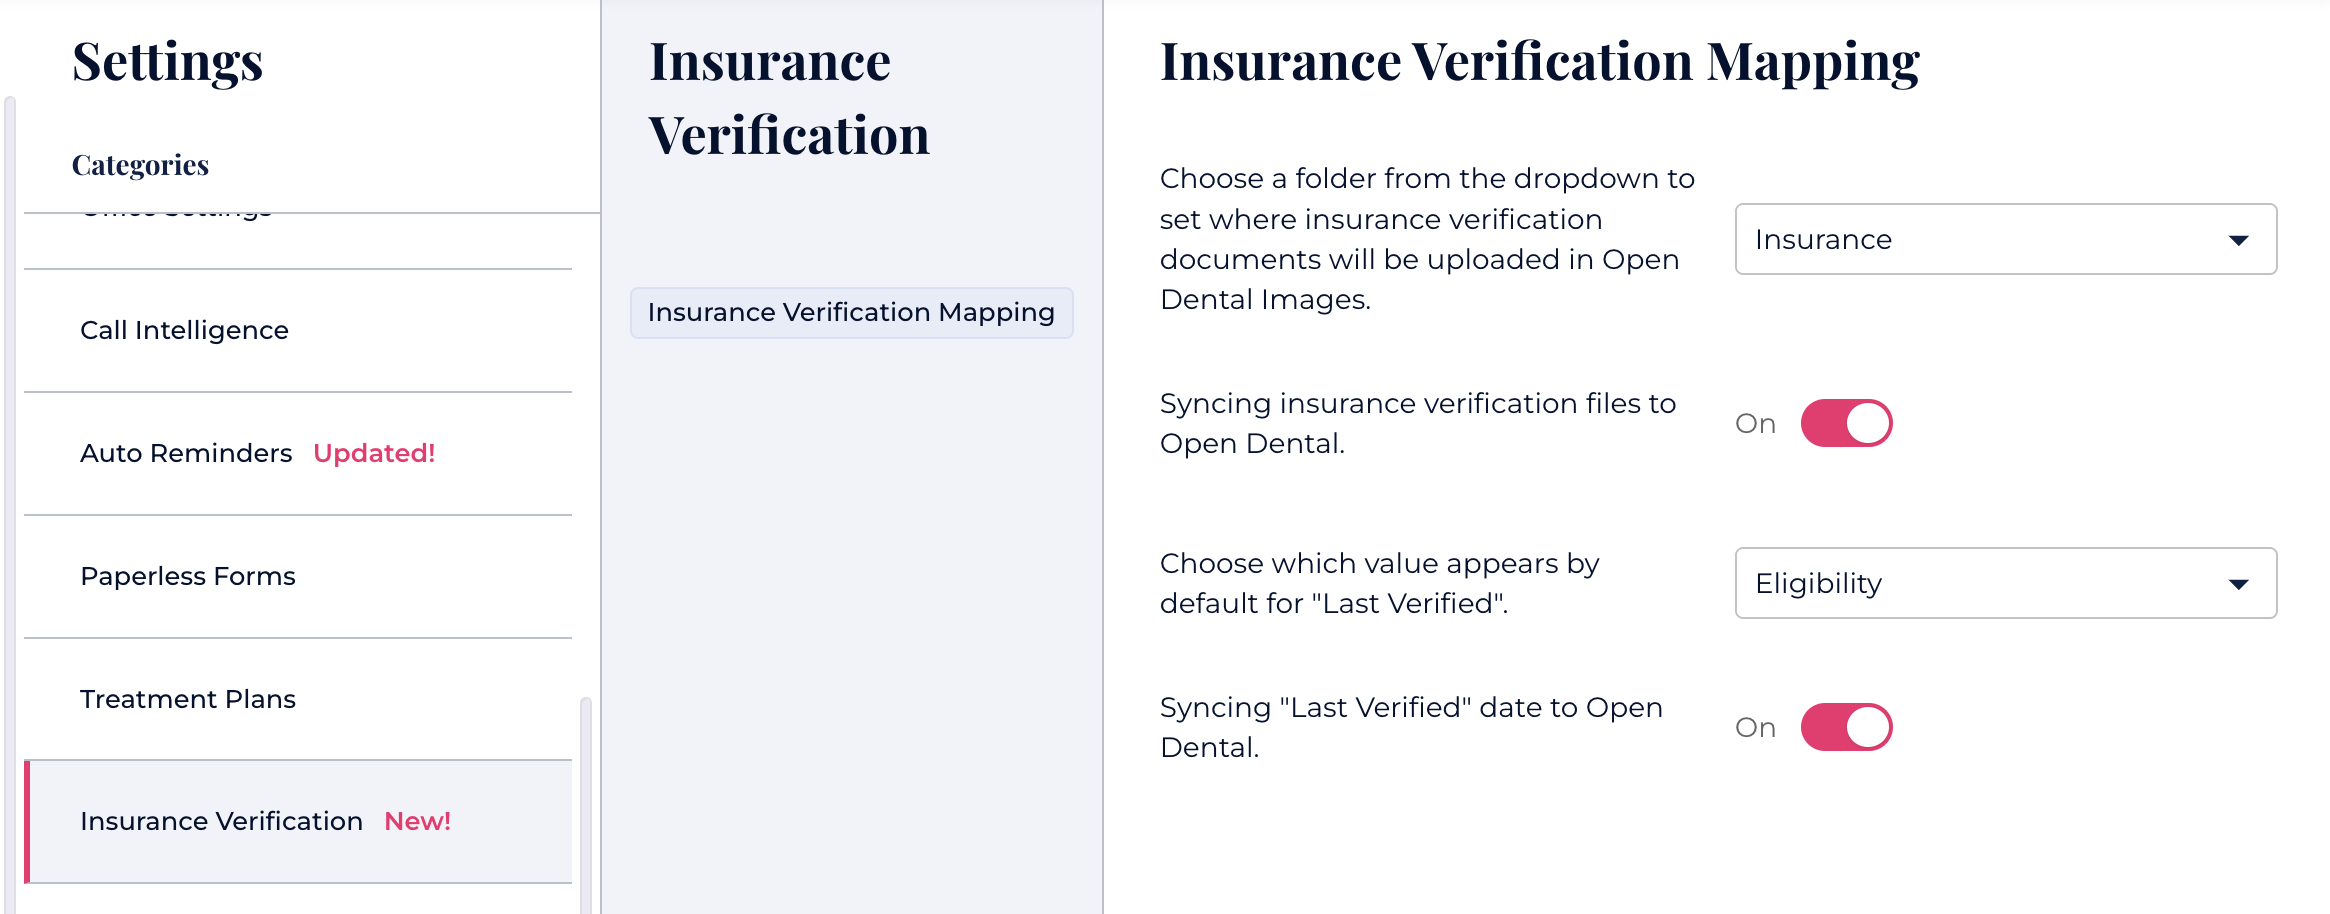Click the caret arrow of the Eligibility dropdown
The height and width of the screenshot is (914, 2330).
[2239, 584]
